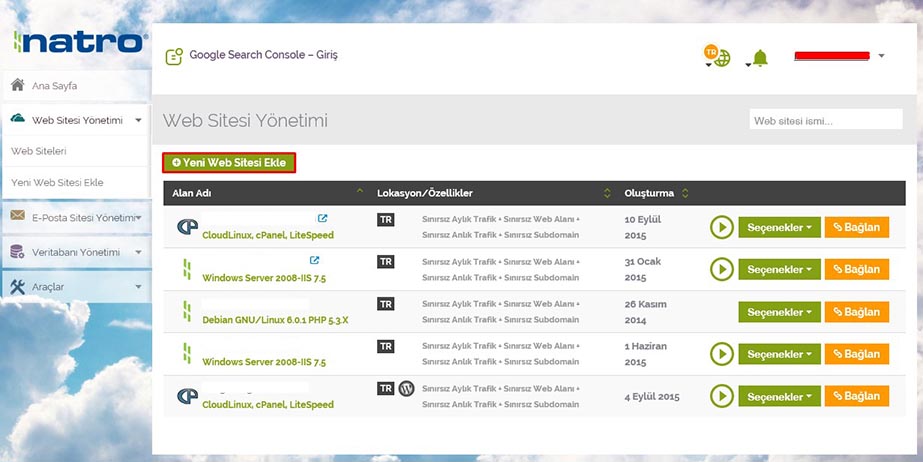Click cPanel logo icon in 4 Eylül 2015 row
Screen dimensions: 923x462
click(187, 396)
